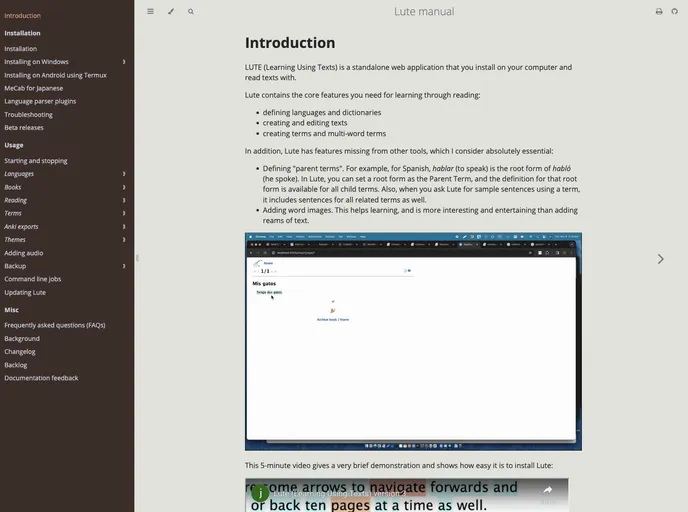This screenshot has height=512, width=688.
Task: Open the Changelog page link
Action: pyautogui.click(x=20, y=352)
